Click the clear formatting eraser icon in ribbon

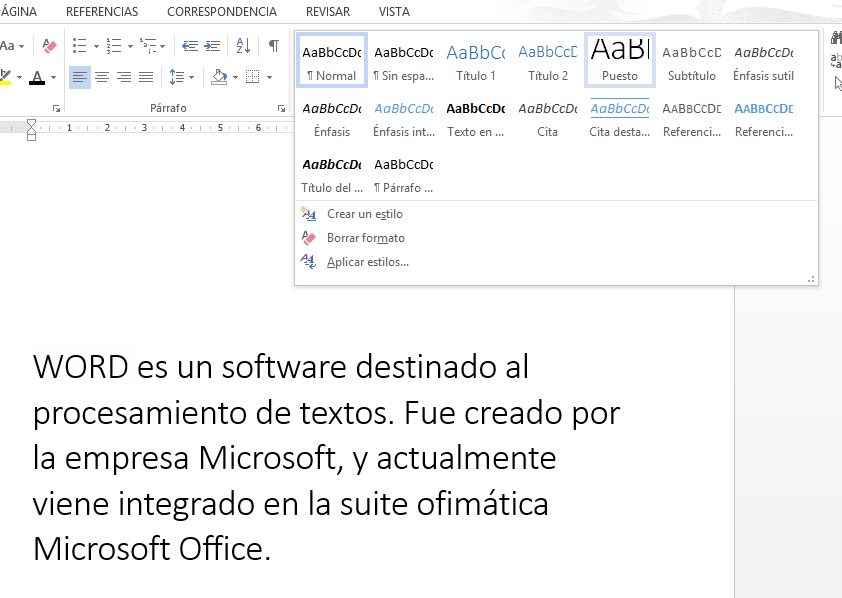pyautogui.click(x=49, y=46)
